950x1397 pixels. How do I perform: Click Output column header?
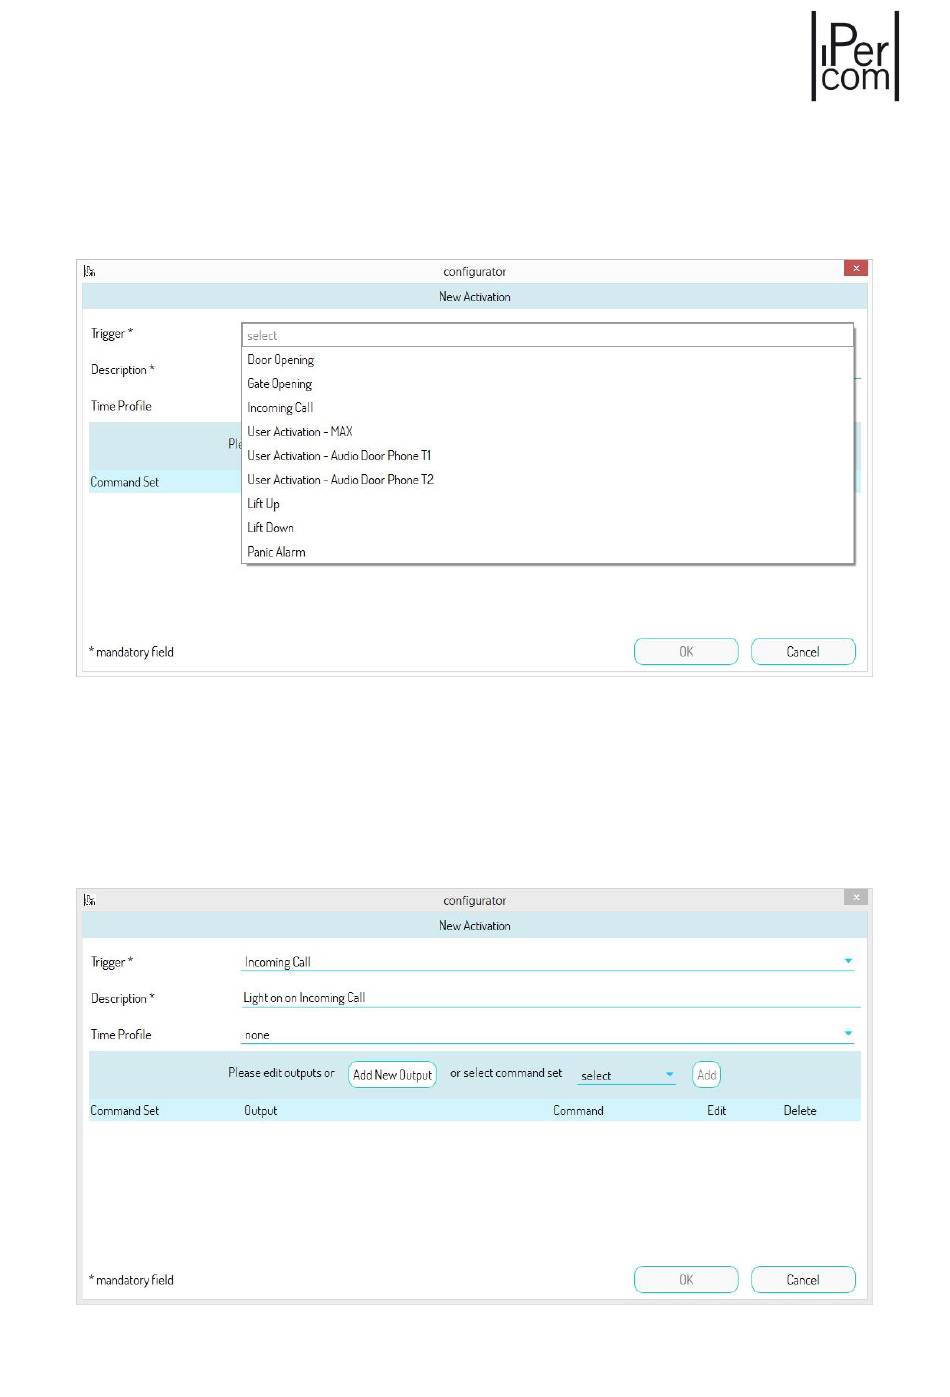[x=261, y=1111]
